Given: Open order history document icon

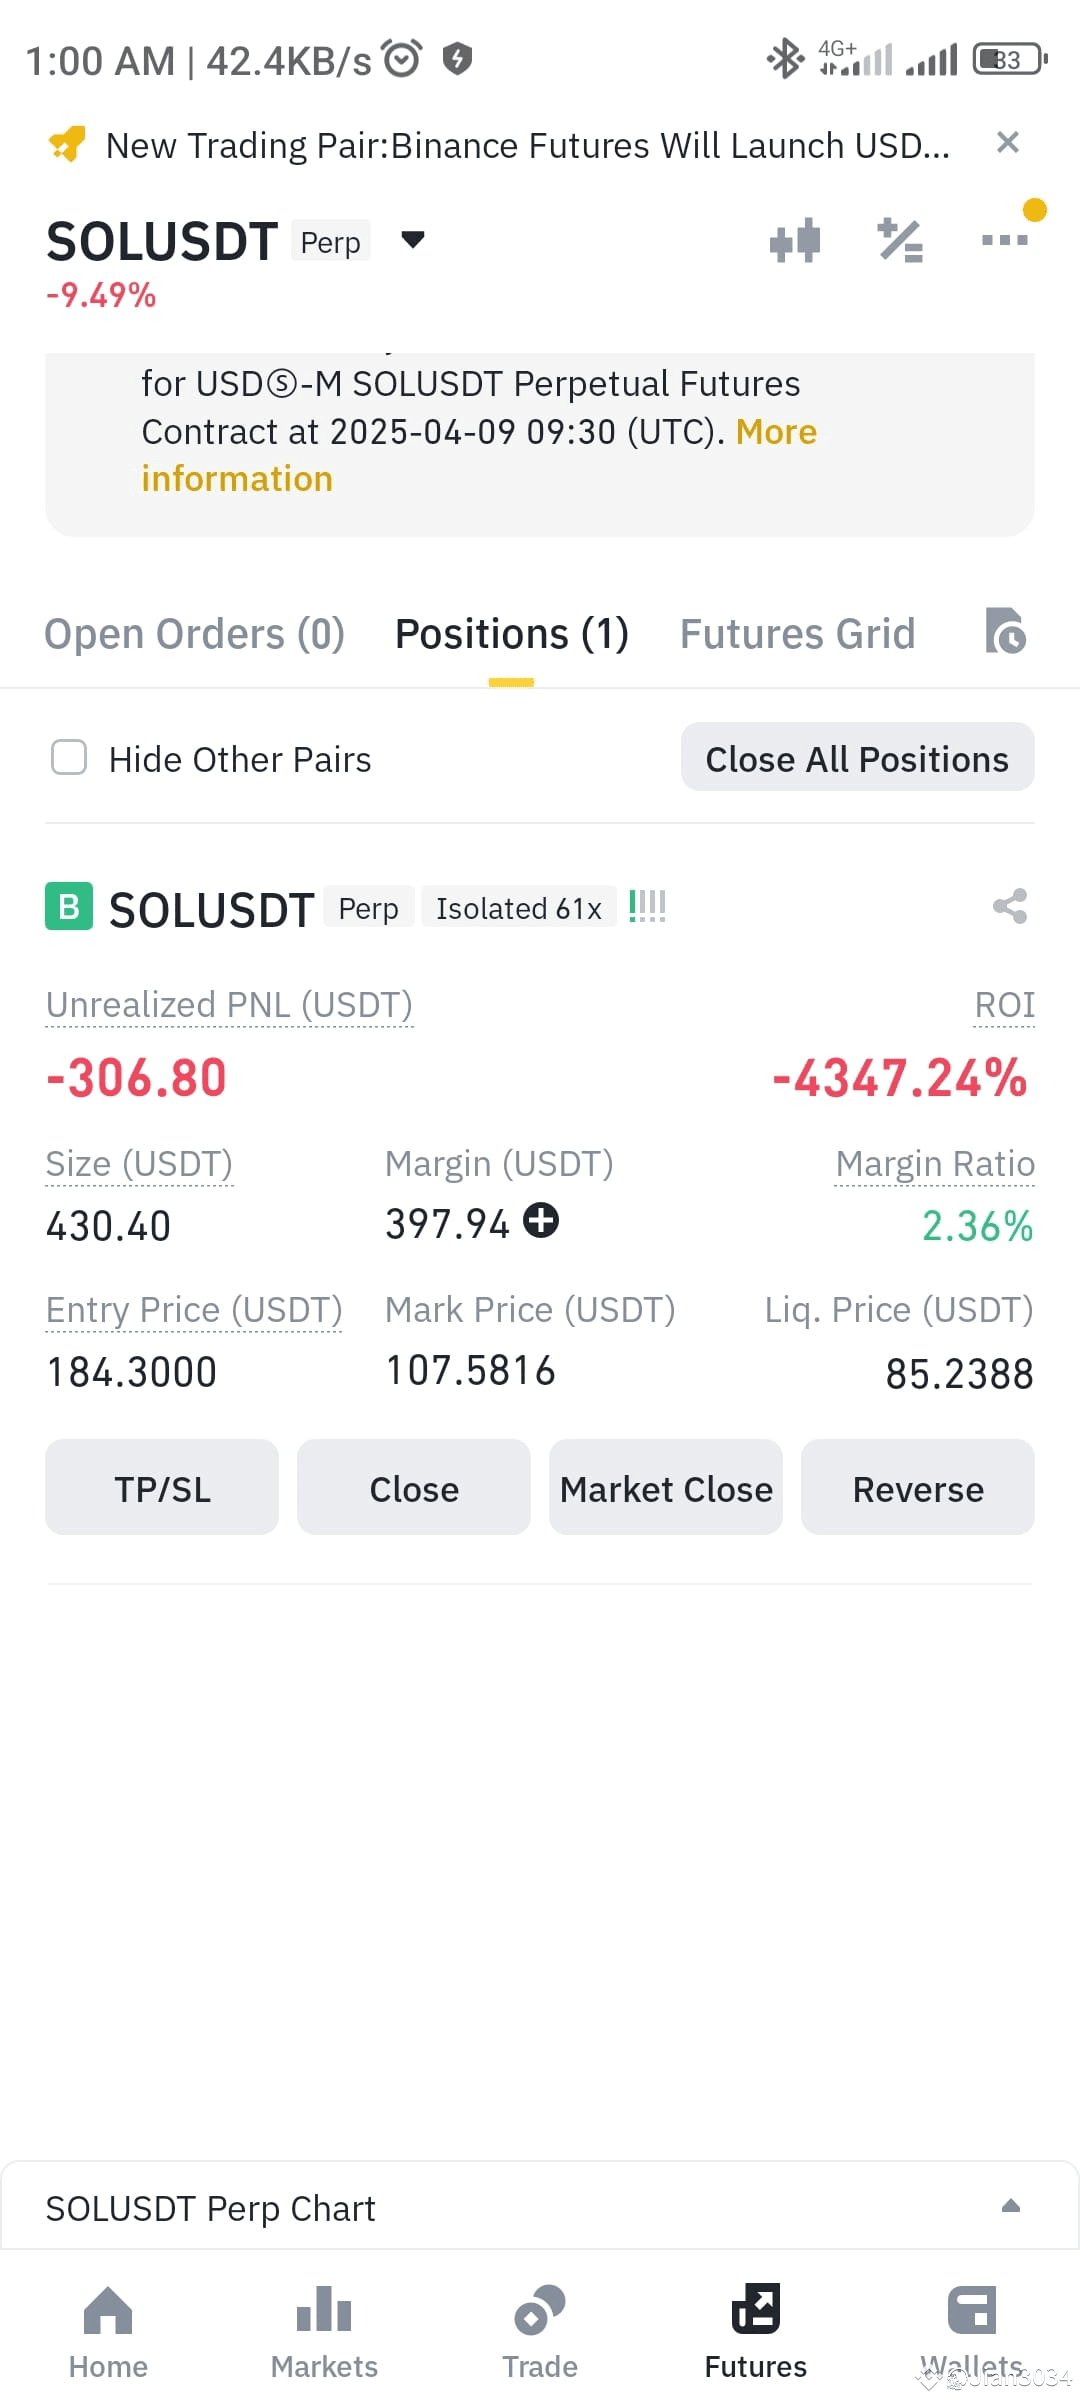Looking at the screenshot, I should [x=1005, y=631].
